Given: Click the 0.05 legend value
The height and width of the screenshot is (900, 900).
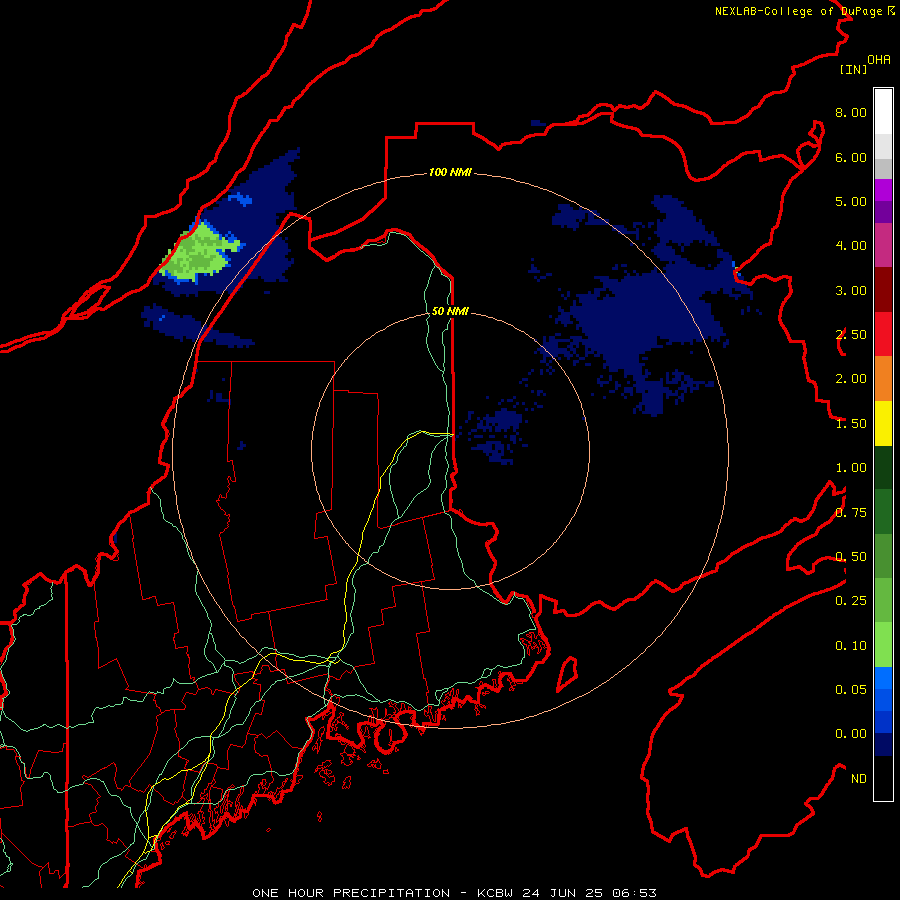Looking at the screenshot, I should click(851, 690).
